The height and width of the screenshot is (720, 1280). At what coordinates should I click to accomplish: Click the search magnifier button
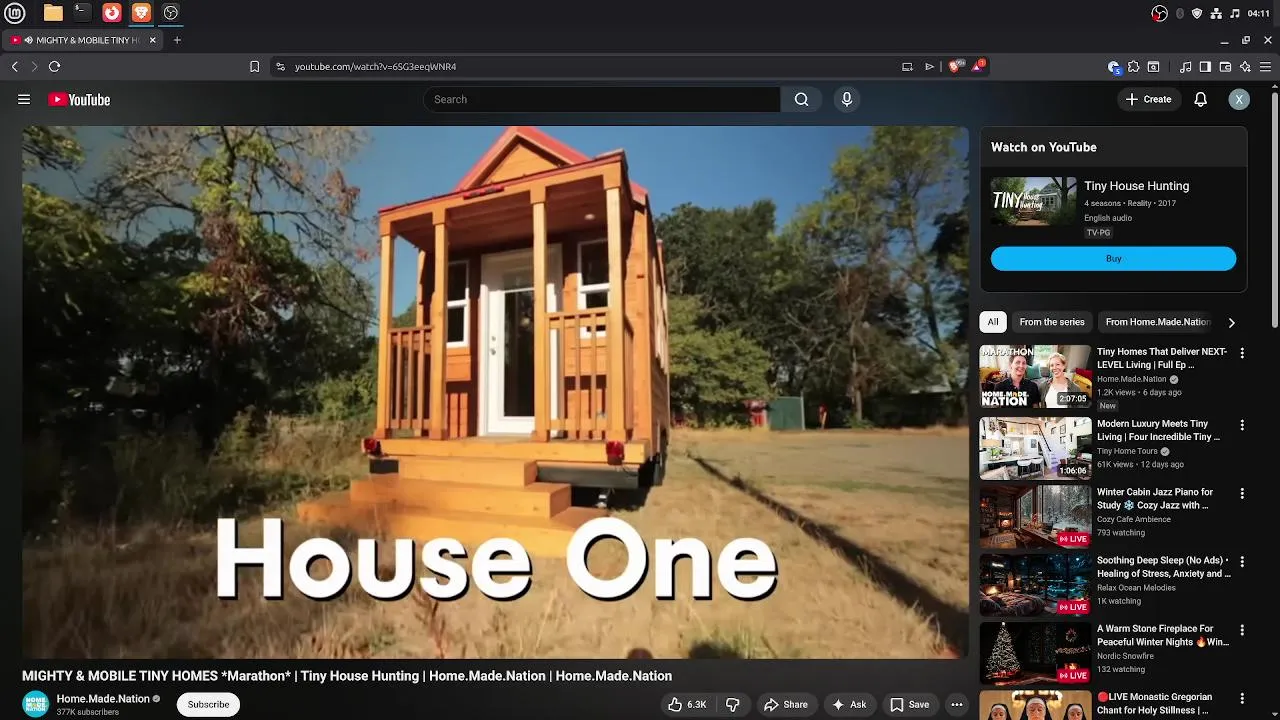[801, 99]
